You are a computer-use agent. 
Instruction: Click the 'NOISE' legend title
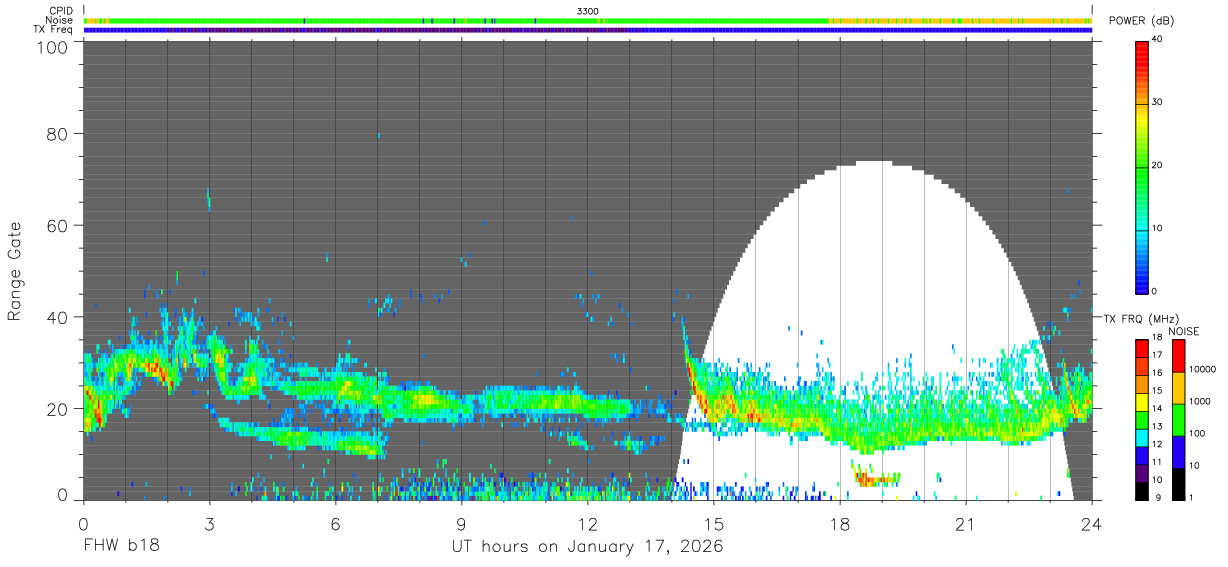tap(1184, 331)
